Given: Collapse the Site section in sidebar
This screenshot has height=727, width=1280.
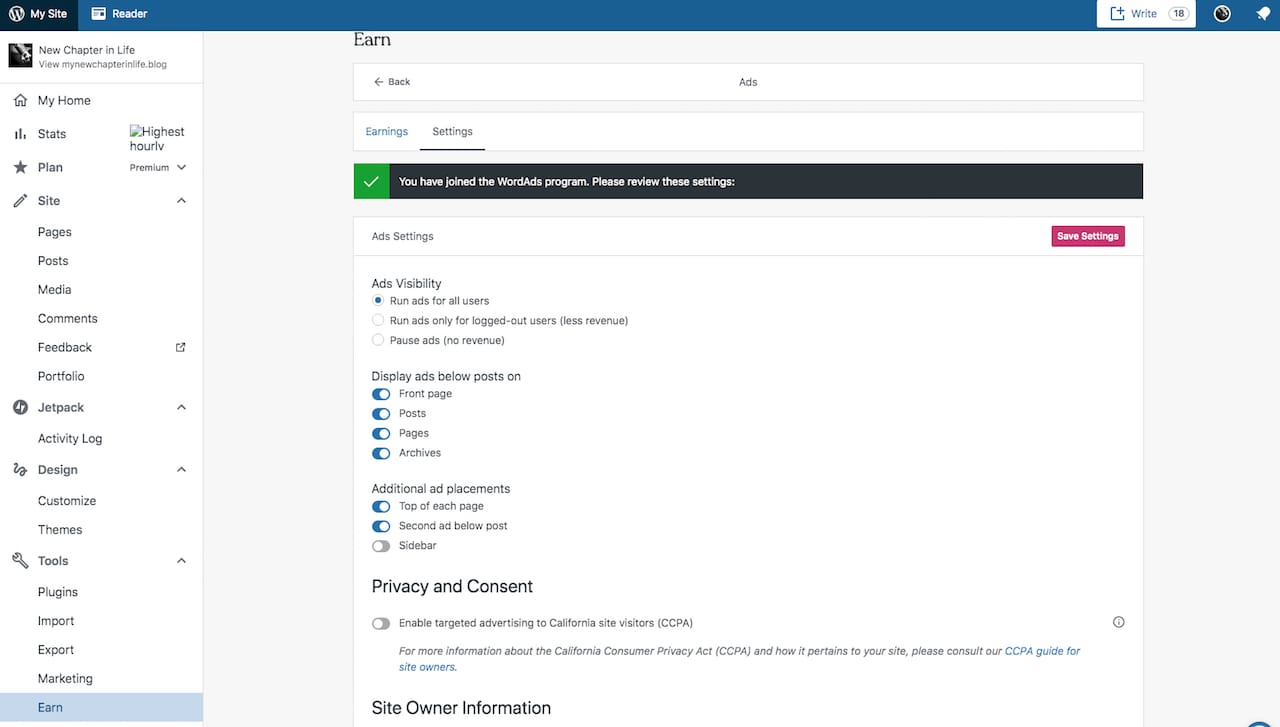Looking at the screenshot, I should tap(181, 201).
